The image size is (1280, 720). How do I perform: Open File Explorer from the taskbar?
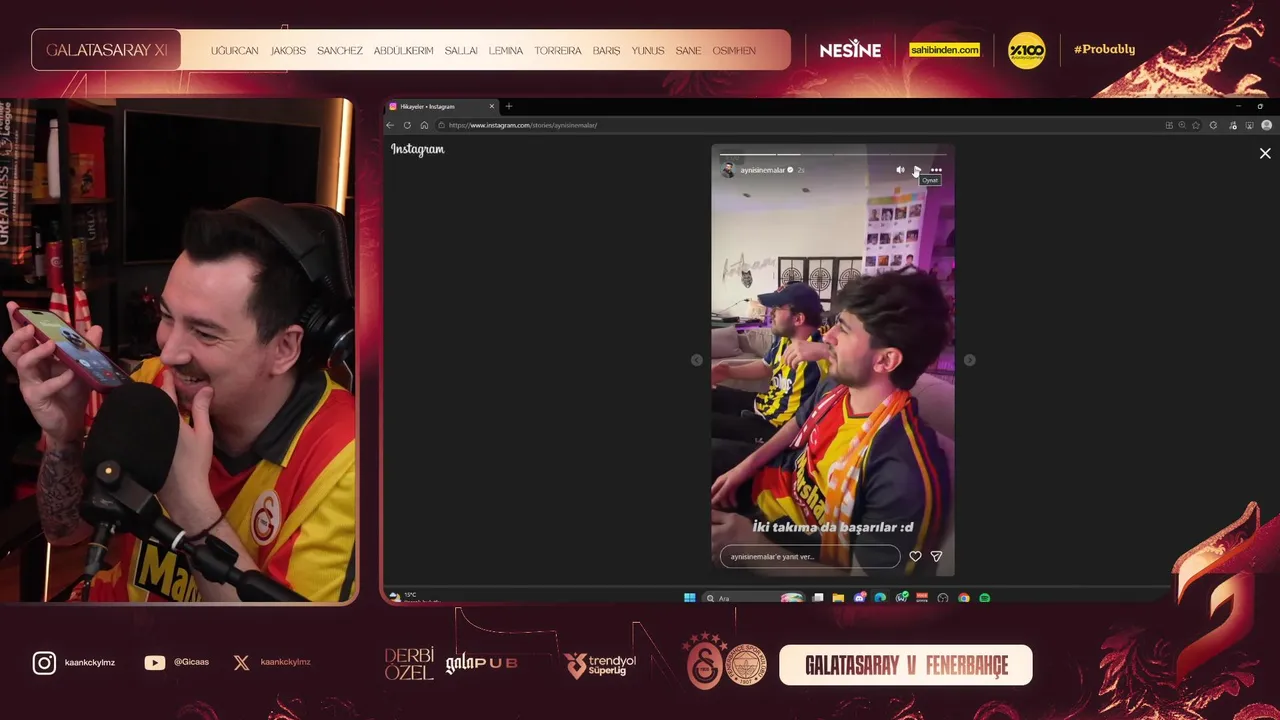838,597
